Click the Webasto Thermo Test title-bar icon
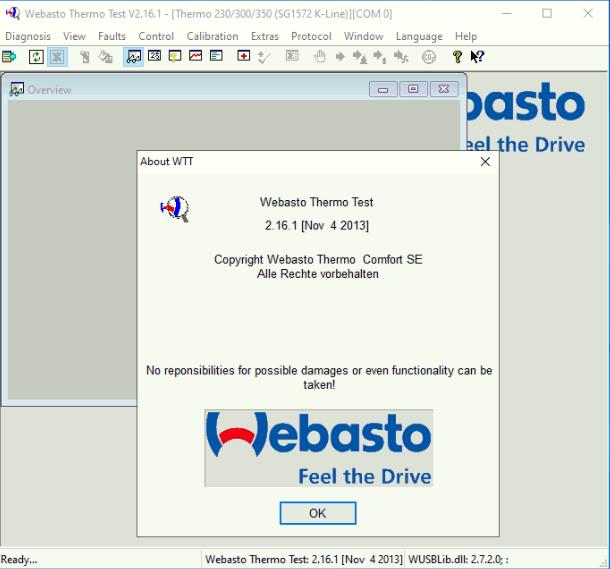Image resolution: width=610 pixels, height=569 pixels. [12, 13]
